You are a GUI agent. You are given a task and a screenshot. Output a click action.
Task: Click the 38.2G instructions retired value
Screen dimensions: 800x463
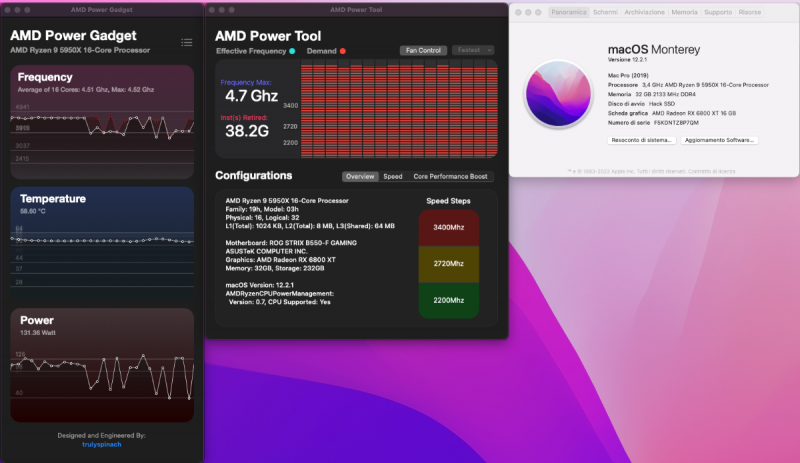(247, 131)
